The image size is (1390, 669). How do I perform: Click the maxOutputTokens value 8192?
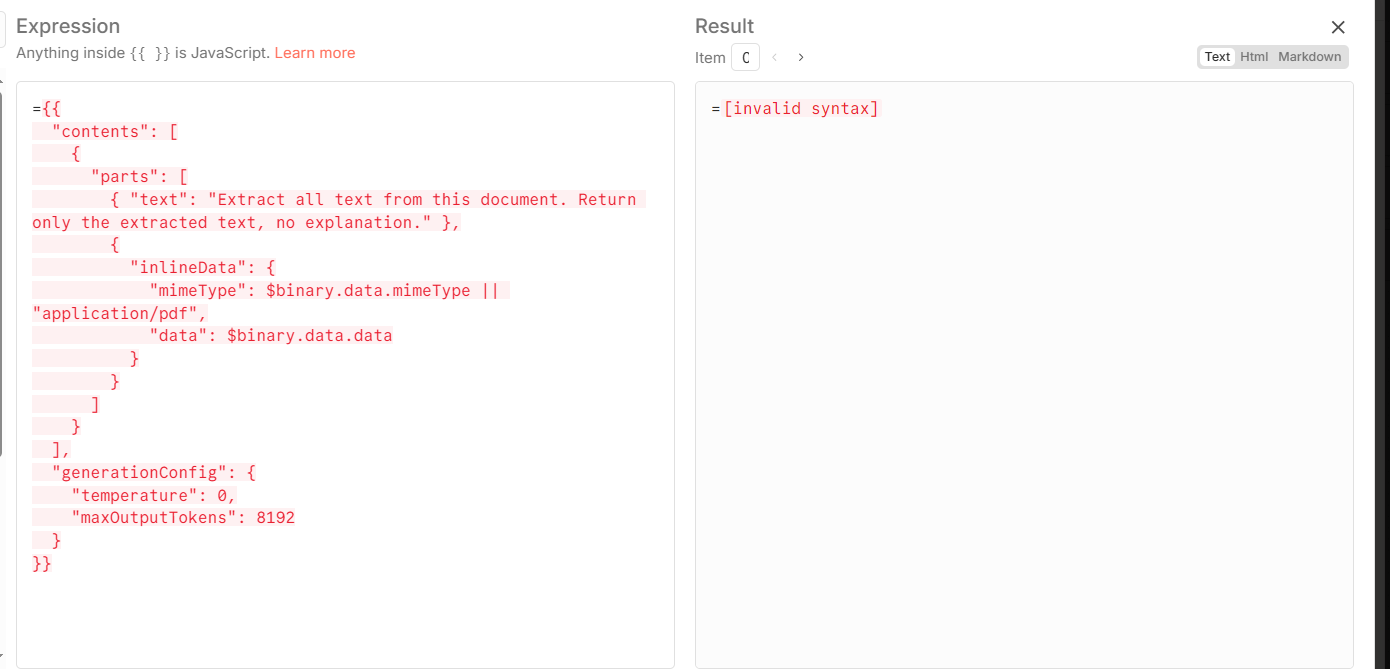pos(275,518)
